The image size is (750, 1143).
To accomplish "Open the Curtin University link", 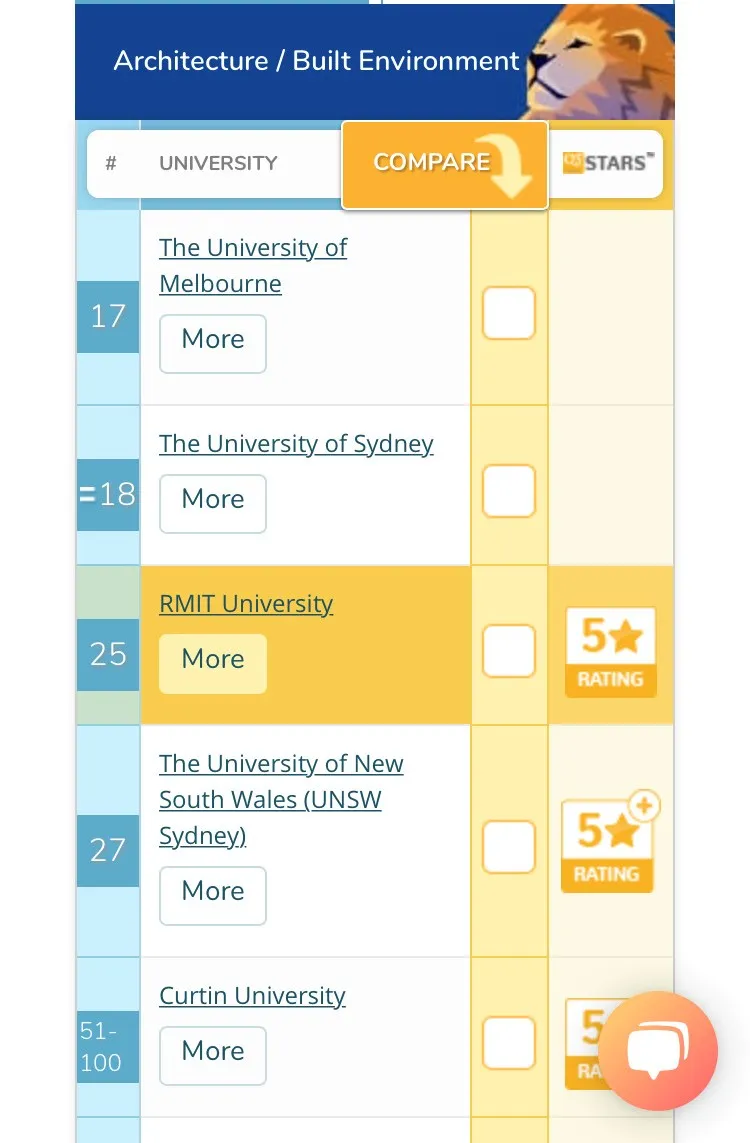I will 252,996.
